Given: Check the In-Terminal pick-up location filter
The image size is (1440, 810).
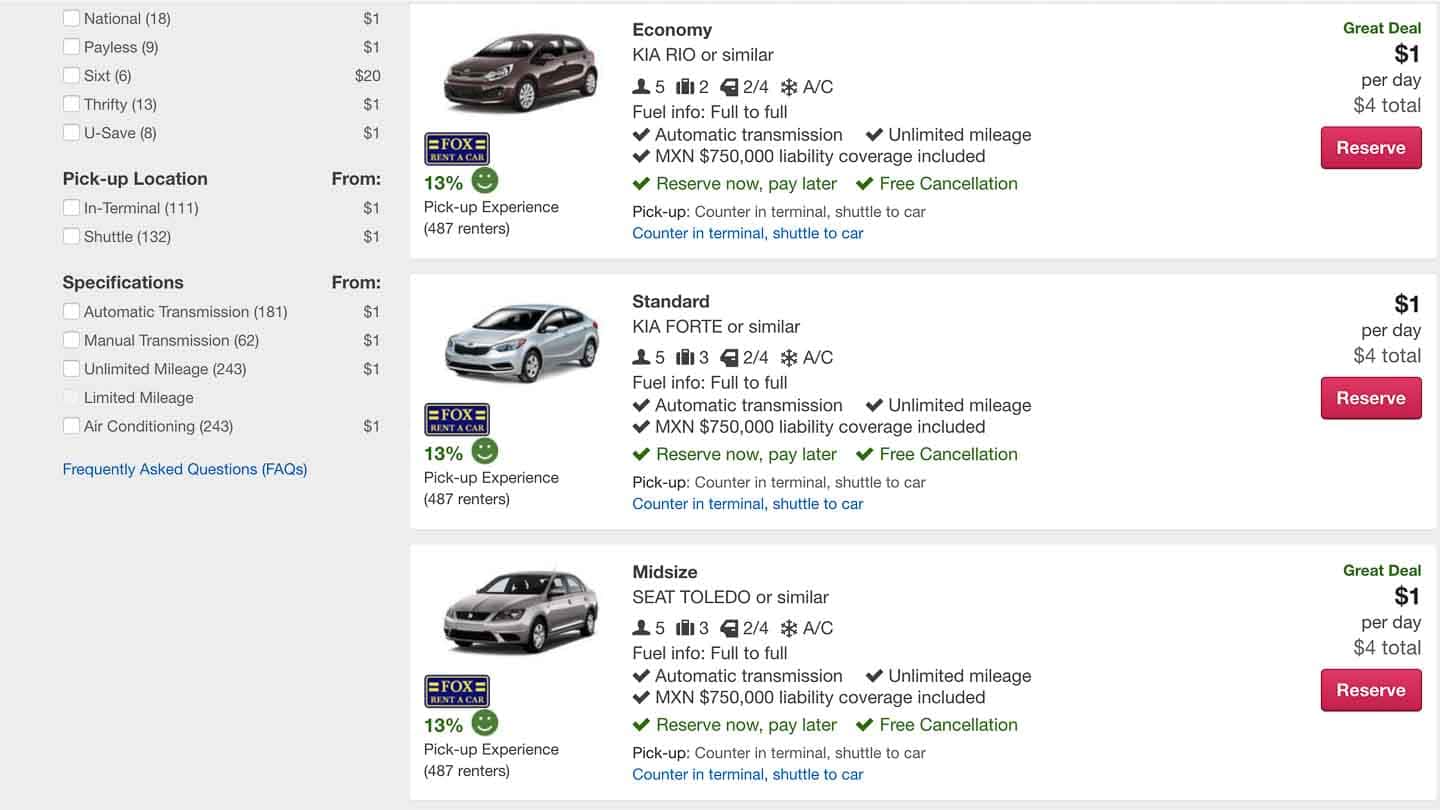Looking at the screenshot, I should [71, 207].
